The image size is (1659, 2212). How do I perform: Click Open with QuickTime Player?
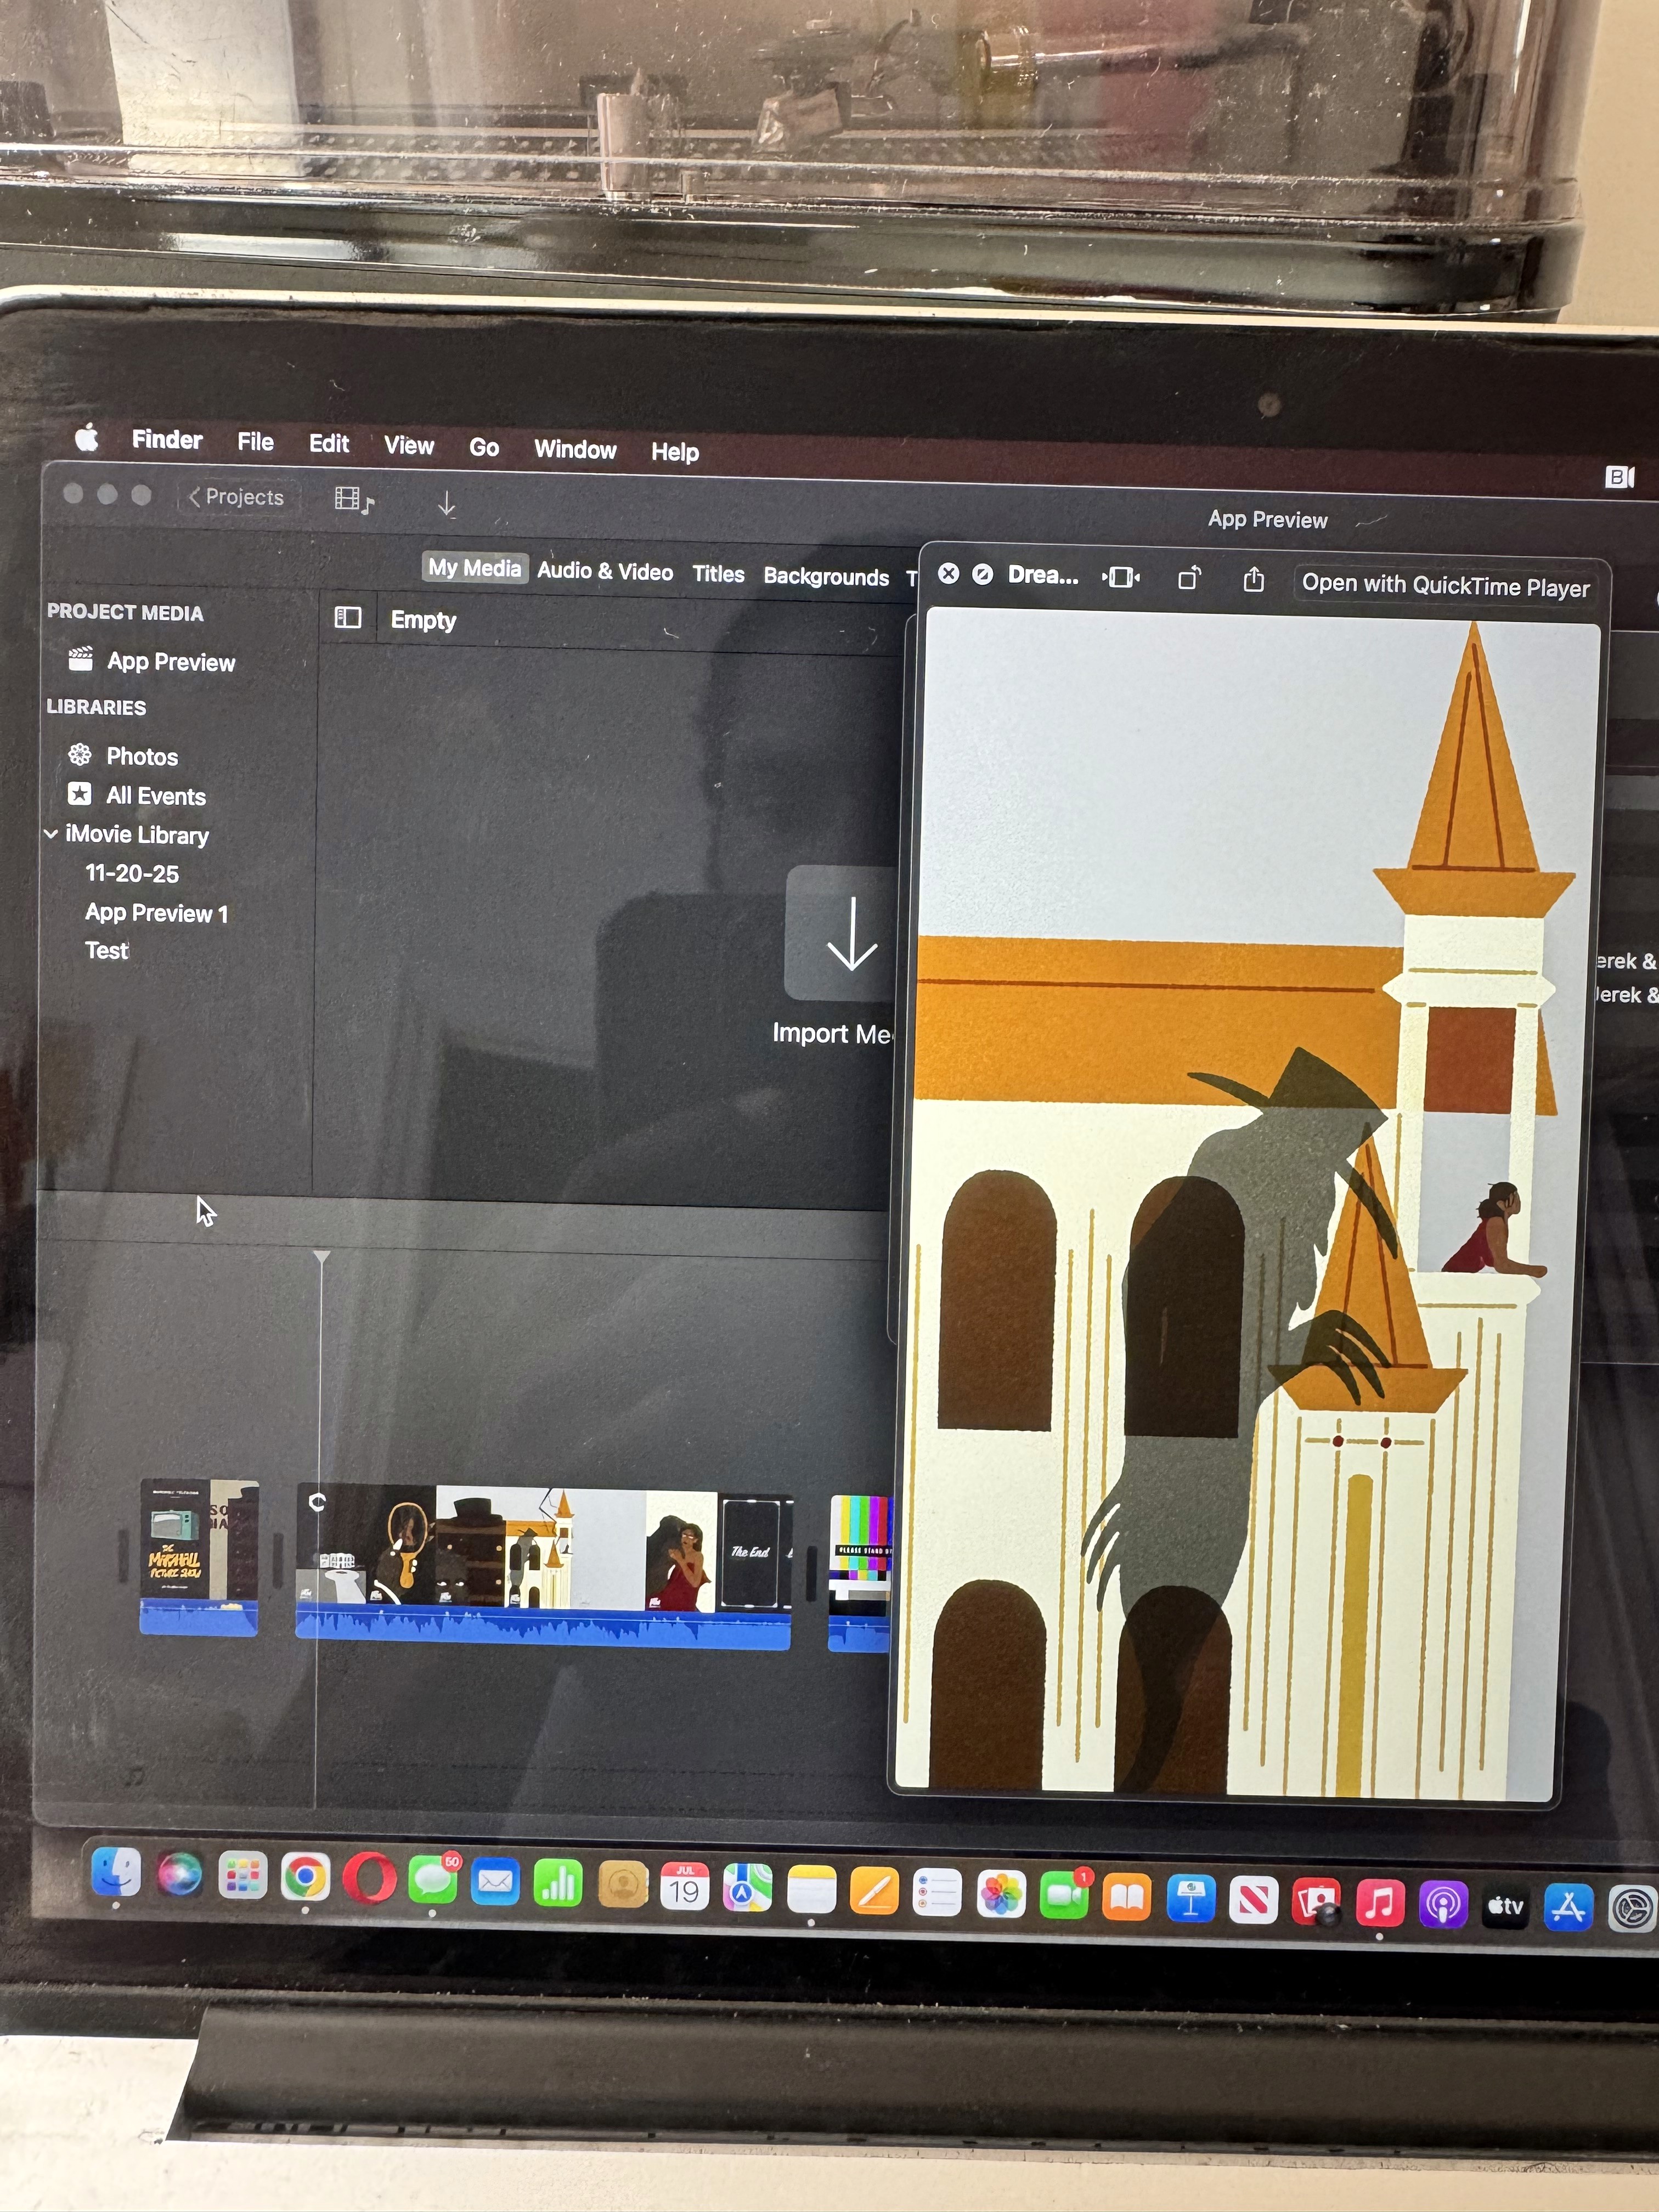[x=1445, y=585]
